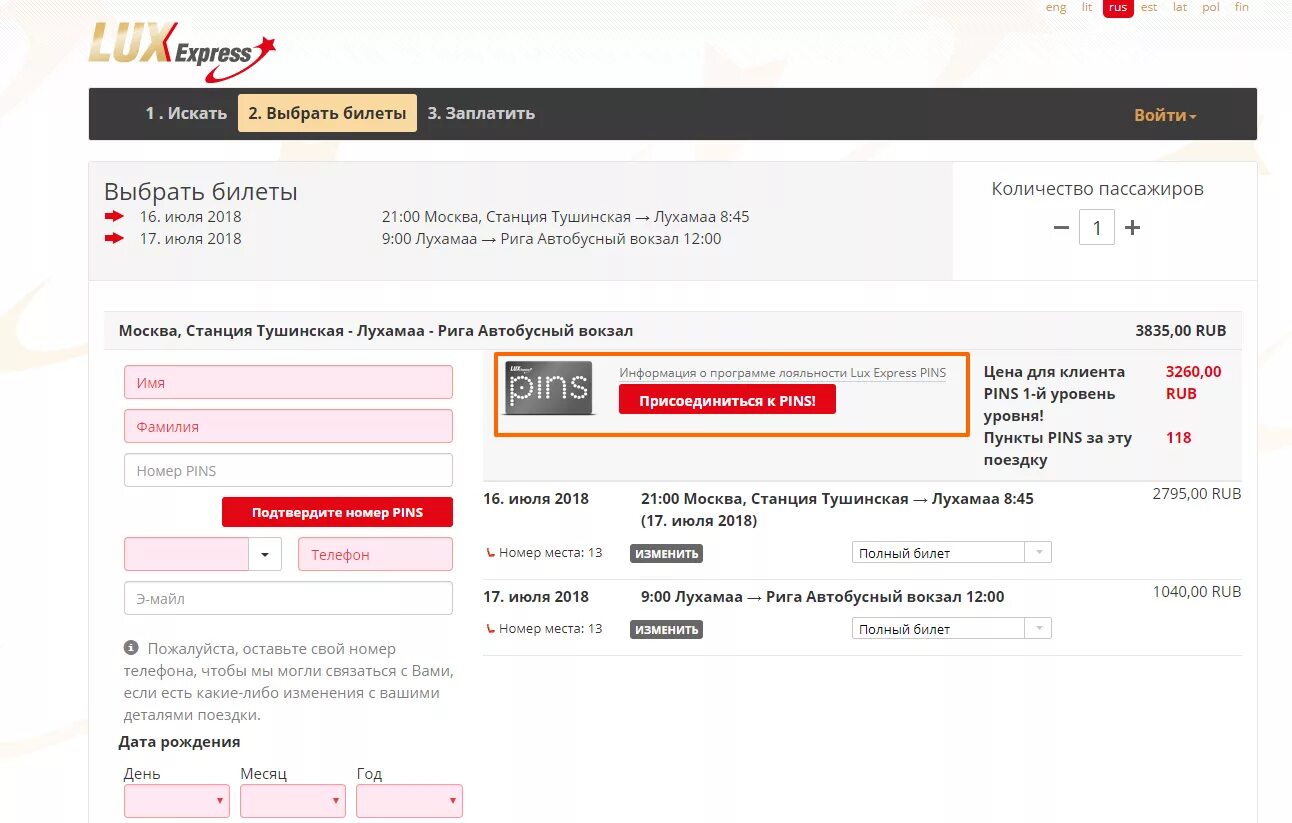1292x823 pixels.
Task: Open the Месяц birth month dropdown
Action: tap(293, 800)
